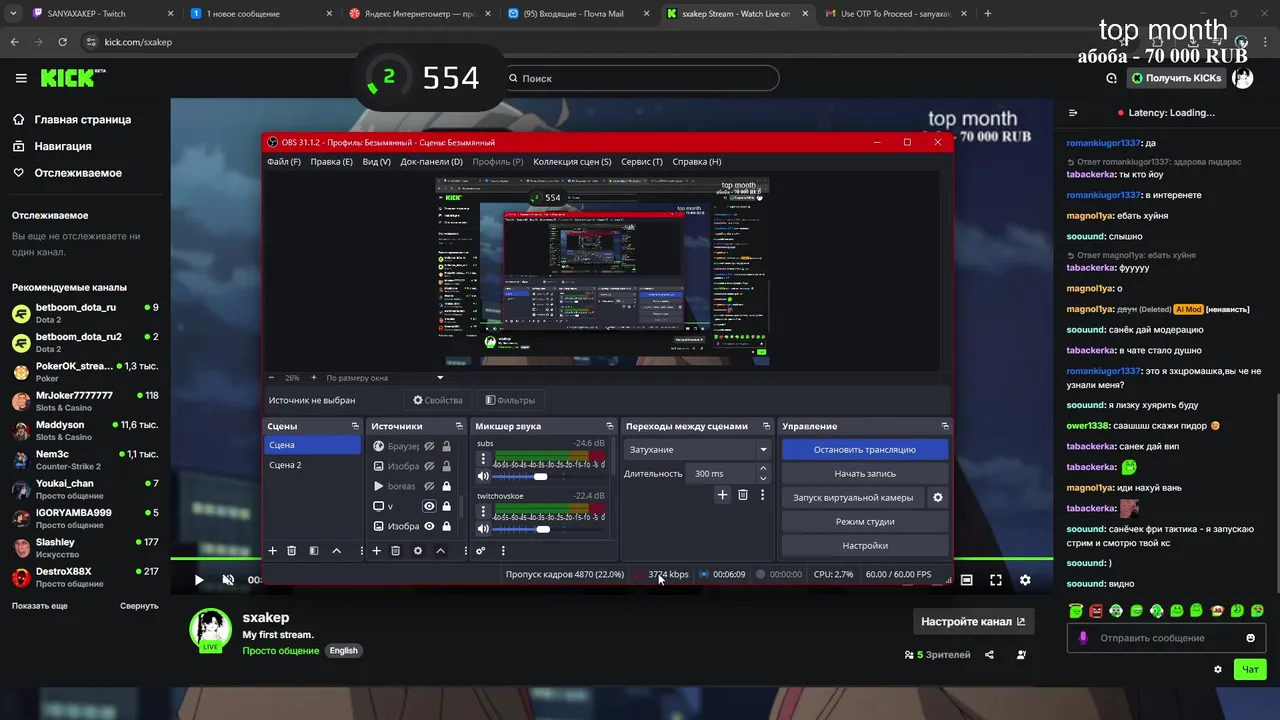Screen dimensions: 1280x720
Task: Share the sxakep stream
Action: click(x=989, y=655)
